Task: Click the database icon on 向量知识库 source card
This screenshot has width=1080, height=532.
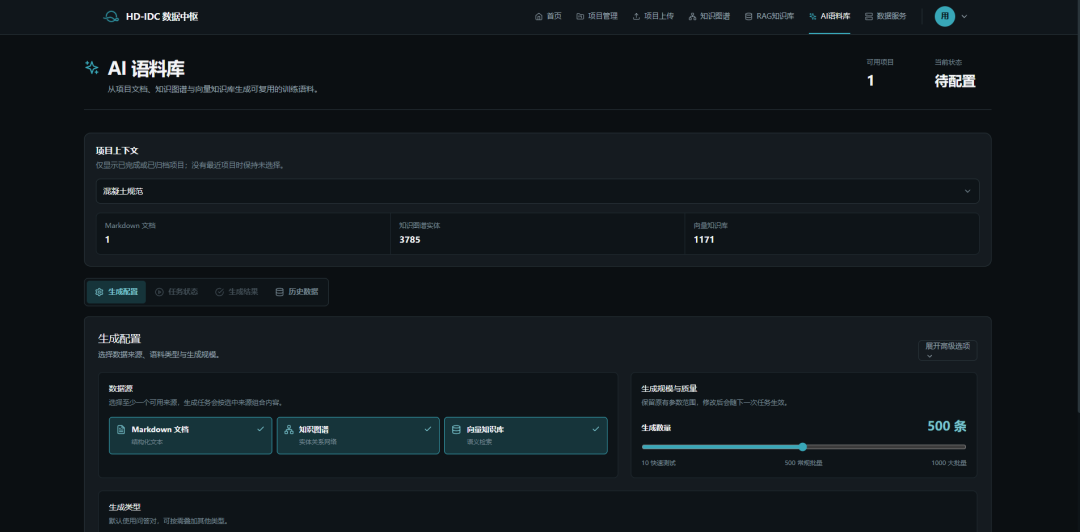Action: (456, 429)
